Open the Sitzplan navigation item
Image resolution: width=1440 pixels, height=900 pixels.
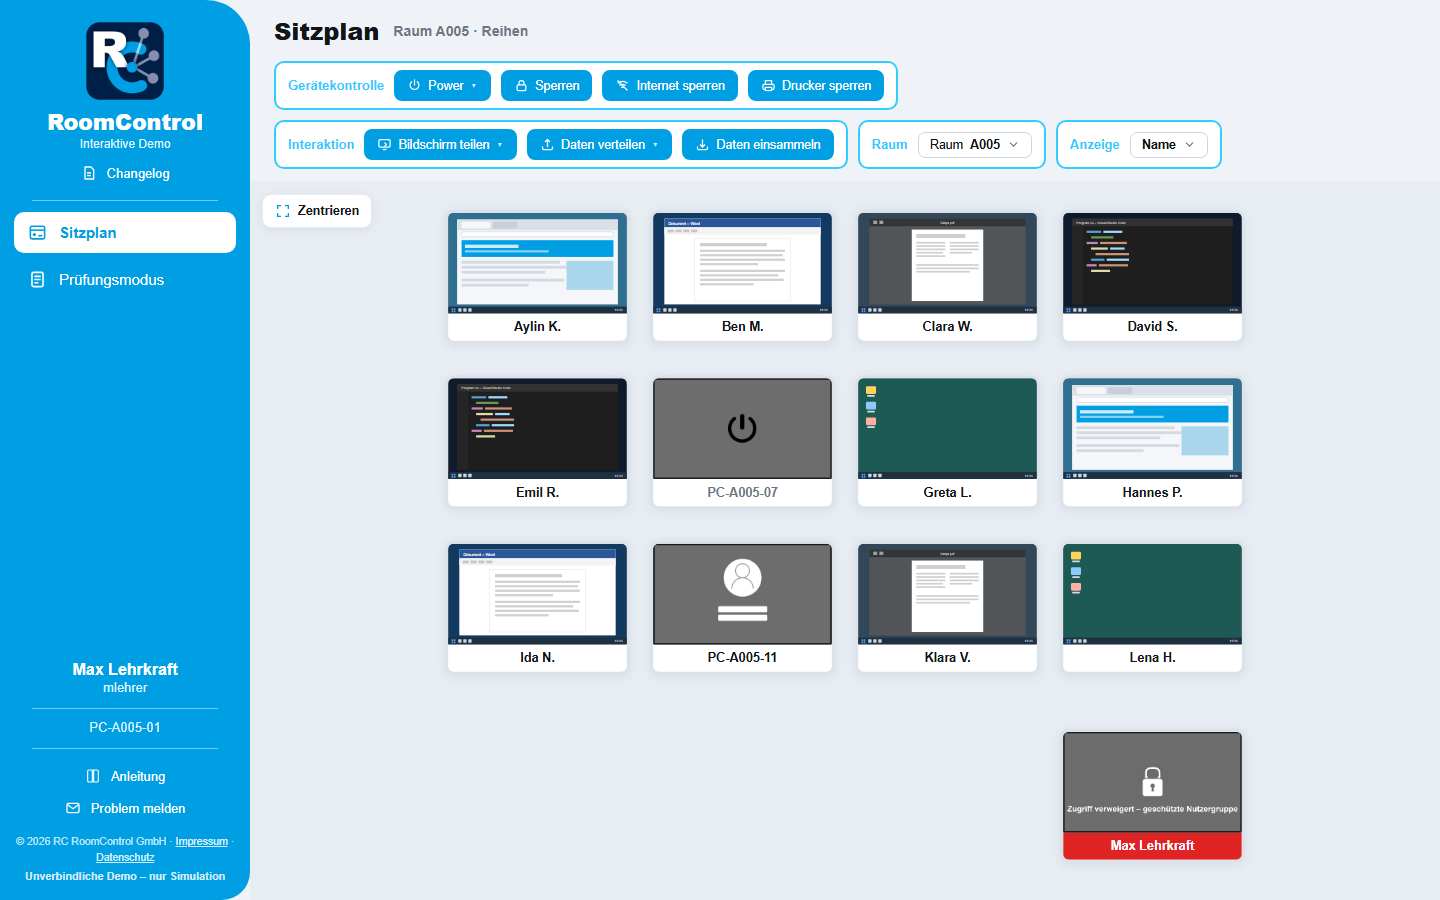click(125, 232)
